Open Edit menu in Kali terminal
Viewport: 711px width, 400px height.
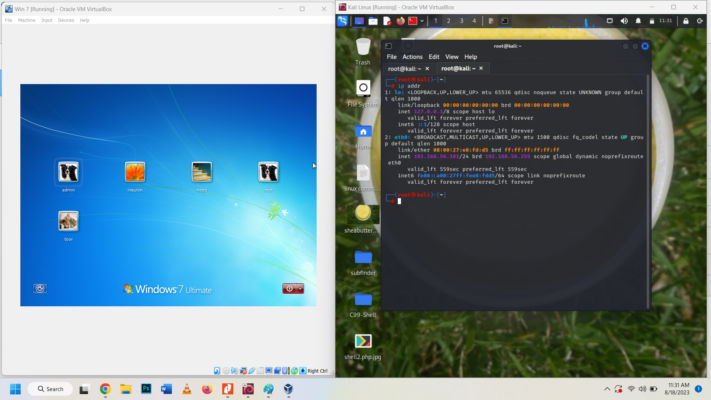[x=434, y=57]
